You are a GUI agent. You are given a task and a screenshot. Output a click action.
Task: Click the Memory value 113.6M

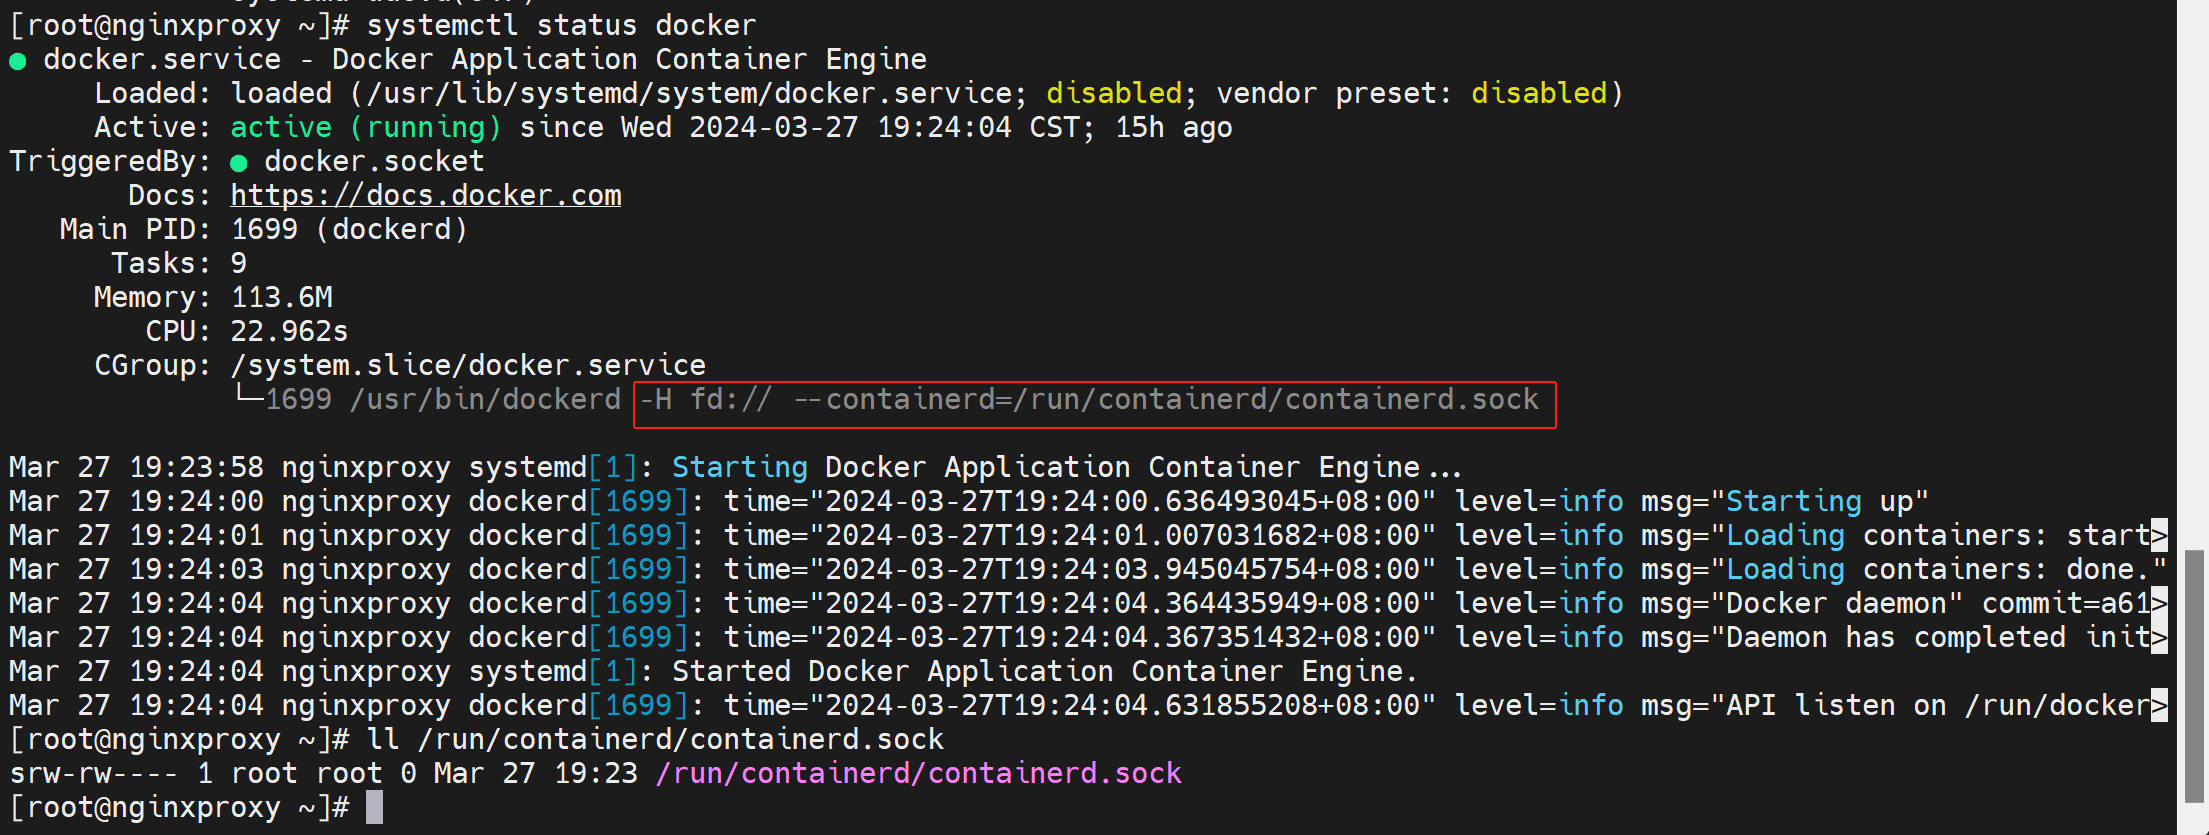pyautogui.click(x=282, y=297)
